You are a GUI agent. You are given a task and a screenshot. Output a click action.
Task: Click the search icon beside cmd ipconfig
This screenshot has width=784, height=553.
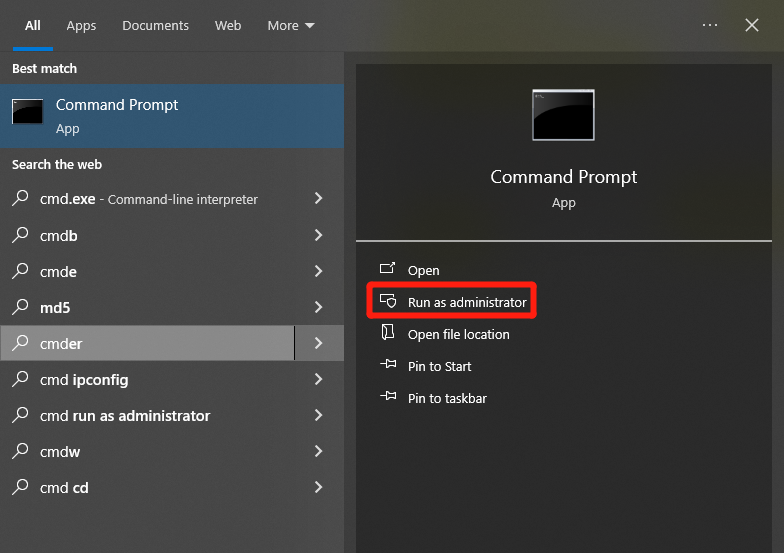coord(20,378)
